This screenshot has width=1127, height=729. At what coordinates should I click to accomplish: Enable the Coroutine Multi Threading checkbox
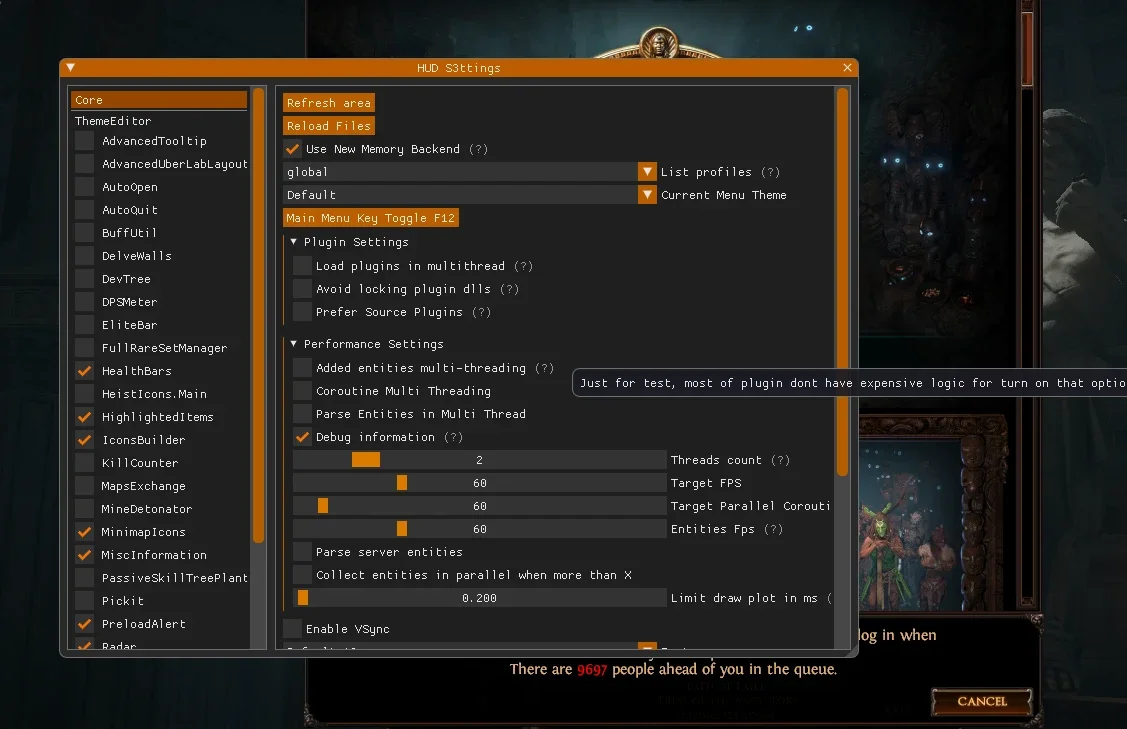coord(303,391)
